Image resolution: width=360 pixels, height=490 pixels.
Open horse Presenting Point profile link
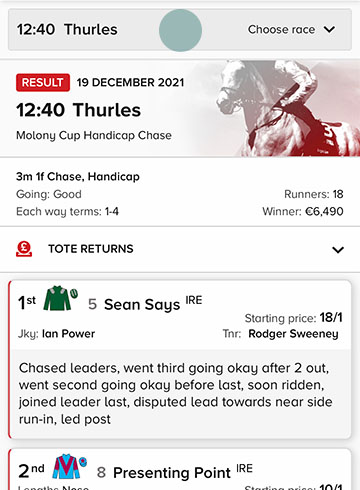[x=172, y=473]
